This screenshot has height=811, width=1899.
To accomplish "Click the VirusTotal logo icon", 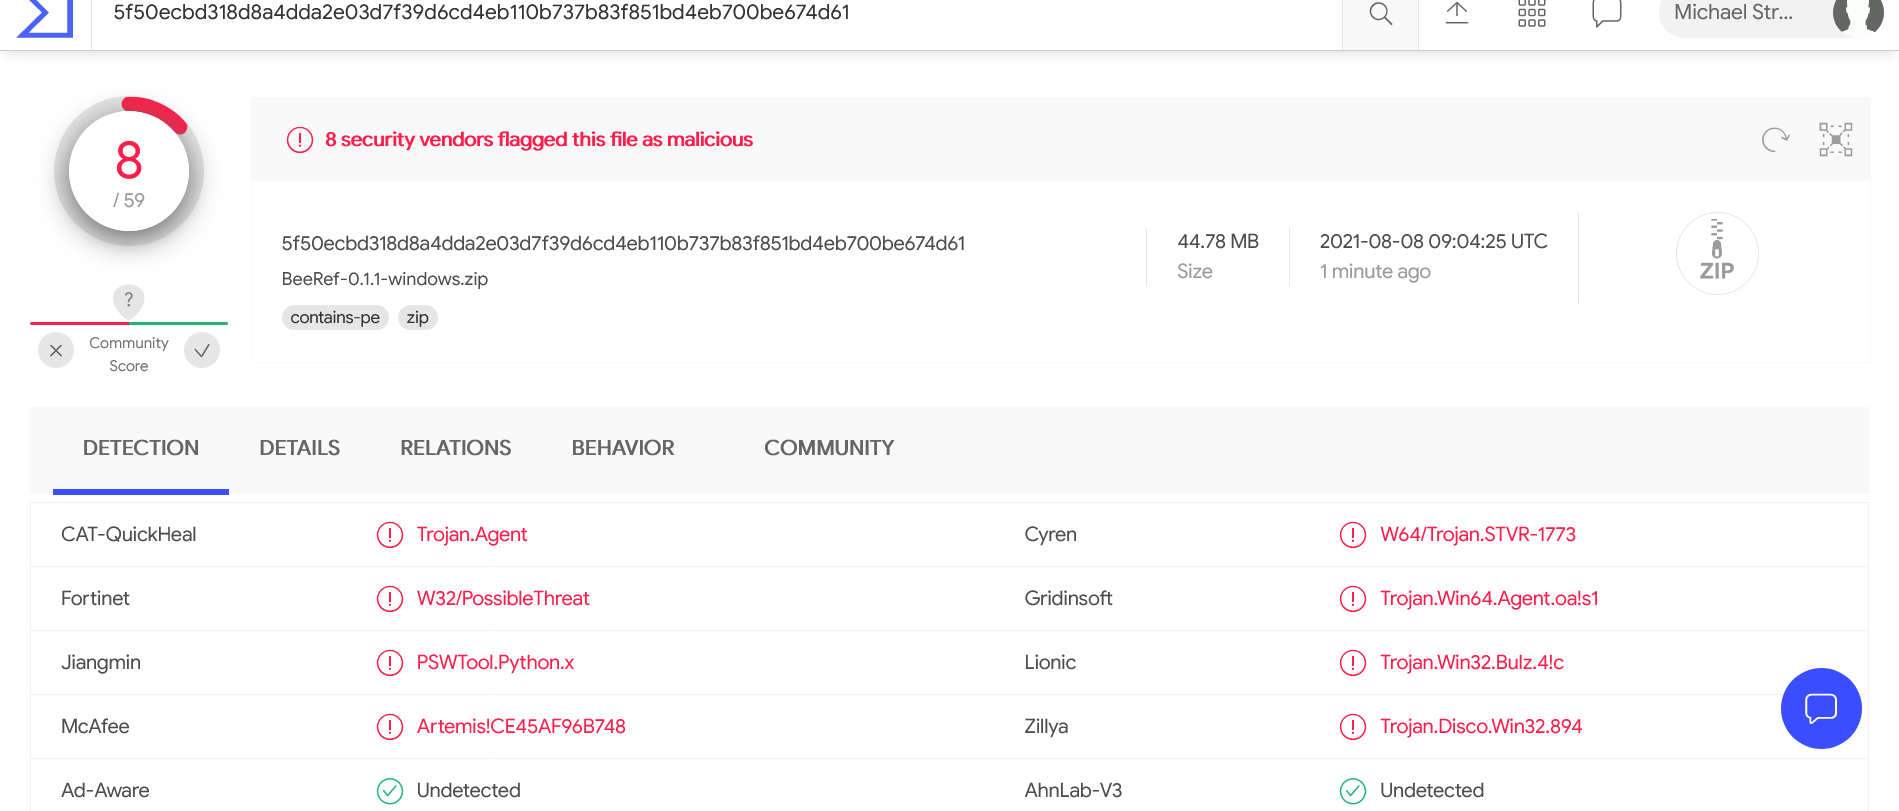I will click(x=46, y=16).
